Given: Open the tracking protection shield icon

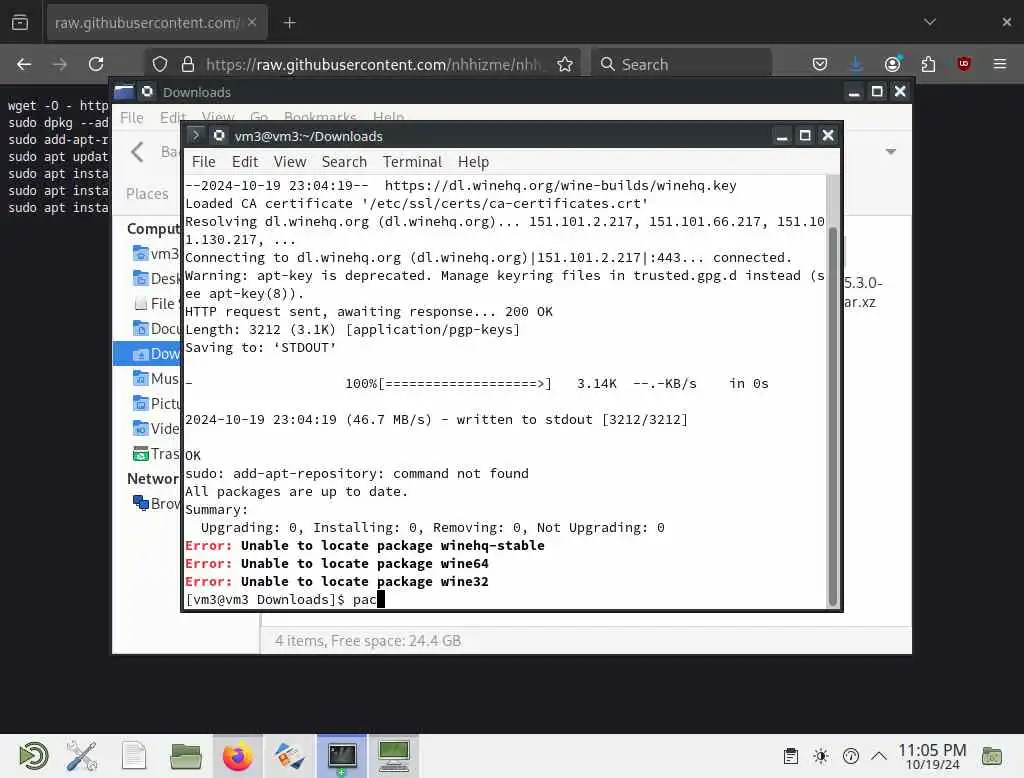Looking at the screenshot, I should pos(160,64).
